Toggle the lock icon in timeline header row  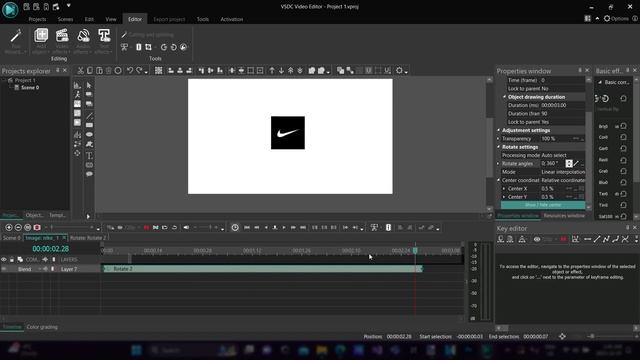click(12, 260)
